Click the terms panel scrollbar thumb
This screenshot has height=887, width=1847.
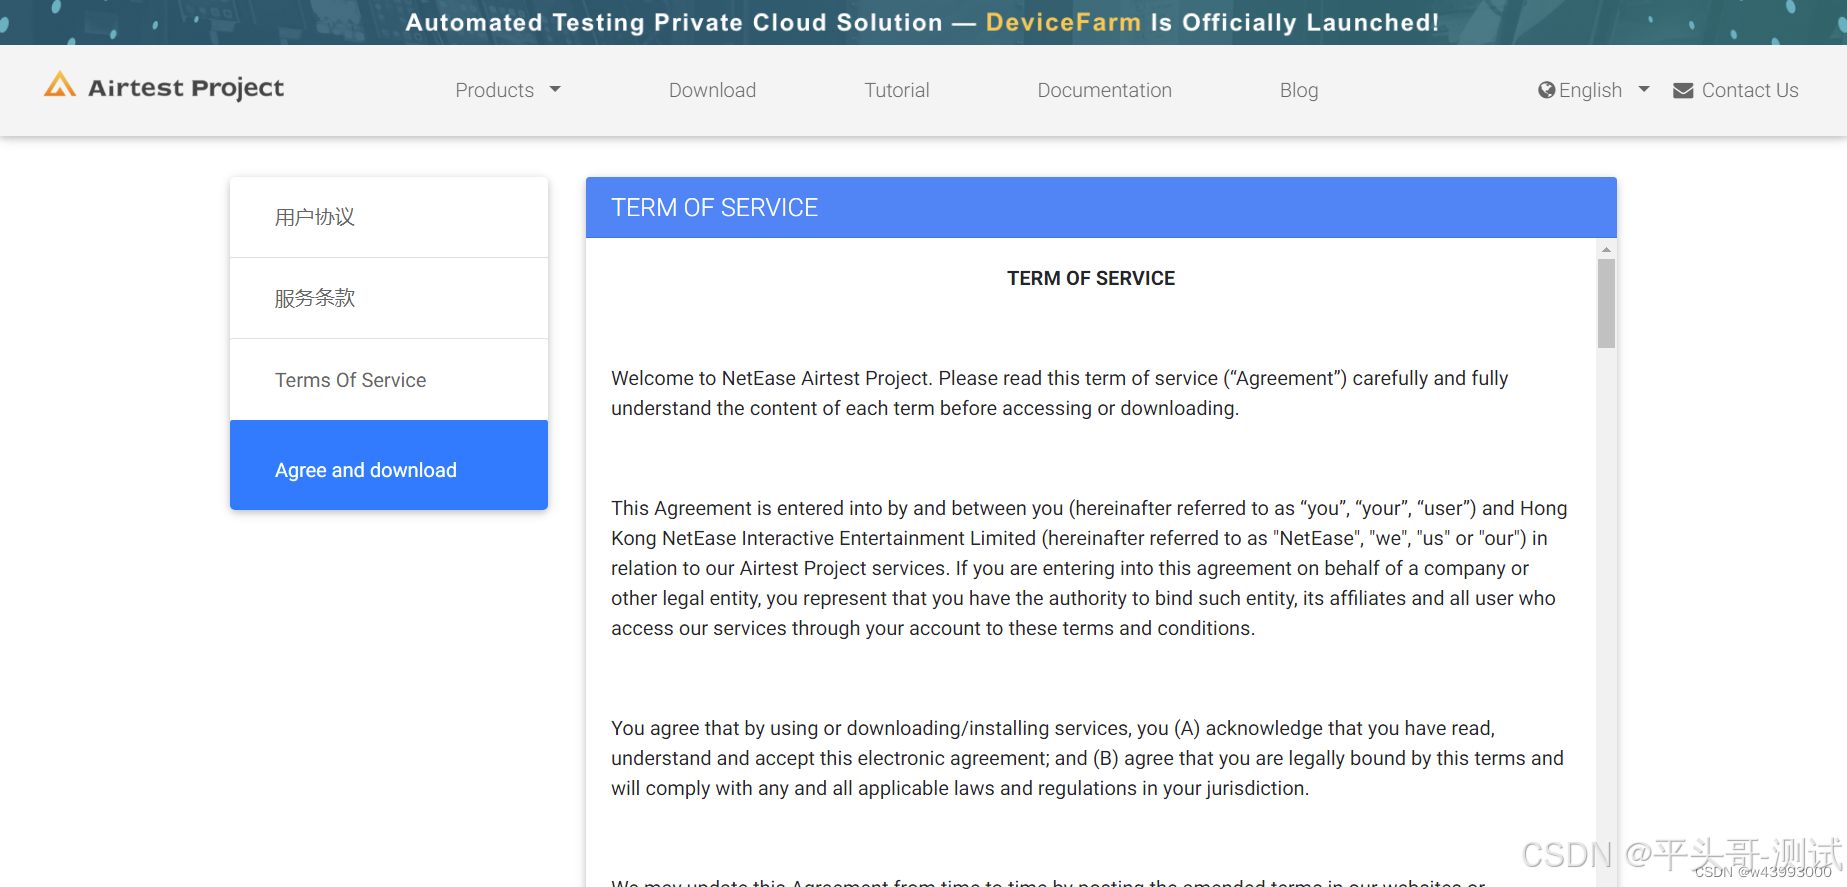click(1606, 303)
